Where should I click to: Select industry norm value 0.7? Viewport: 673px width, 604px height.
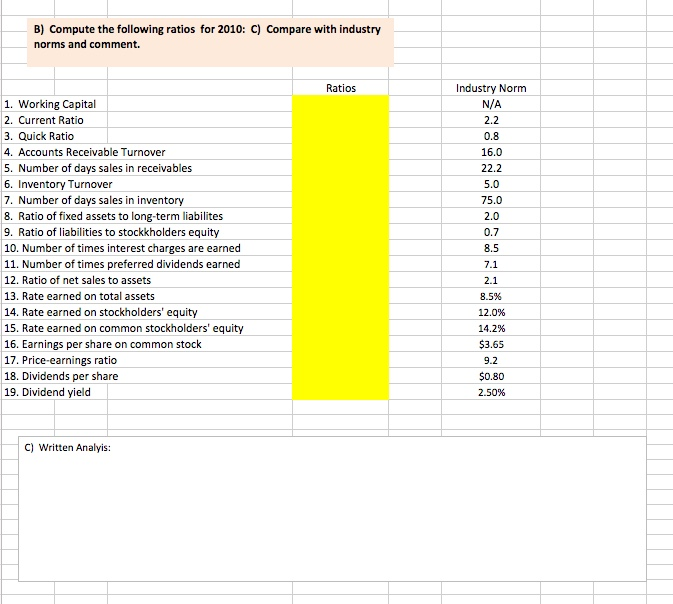491,232
